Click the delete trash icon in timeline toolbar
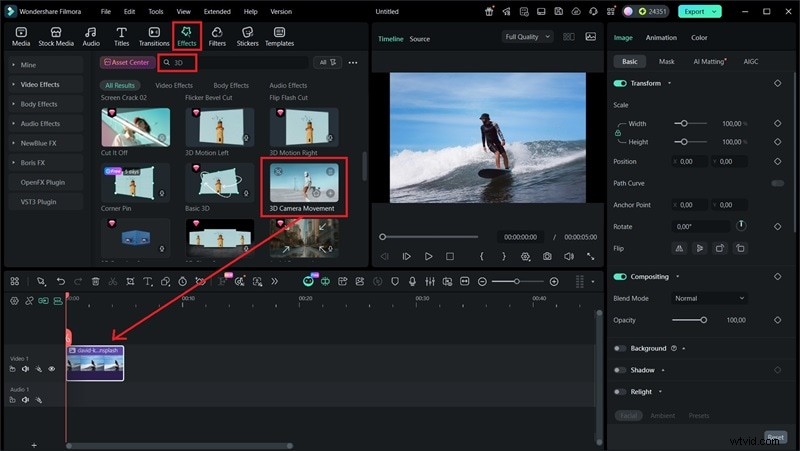800x451 pixels. [x=95, y=282]
